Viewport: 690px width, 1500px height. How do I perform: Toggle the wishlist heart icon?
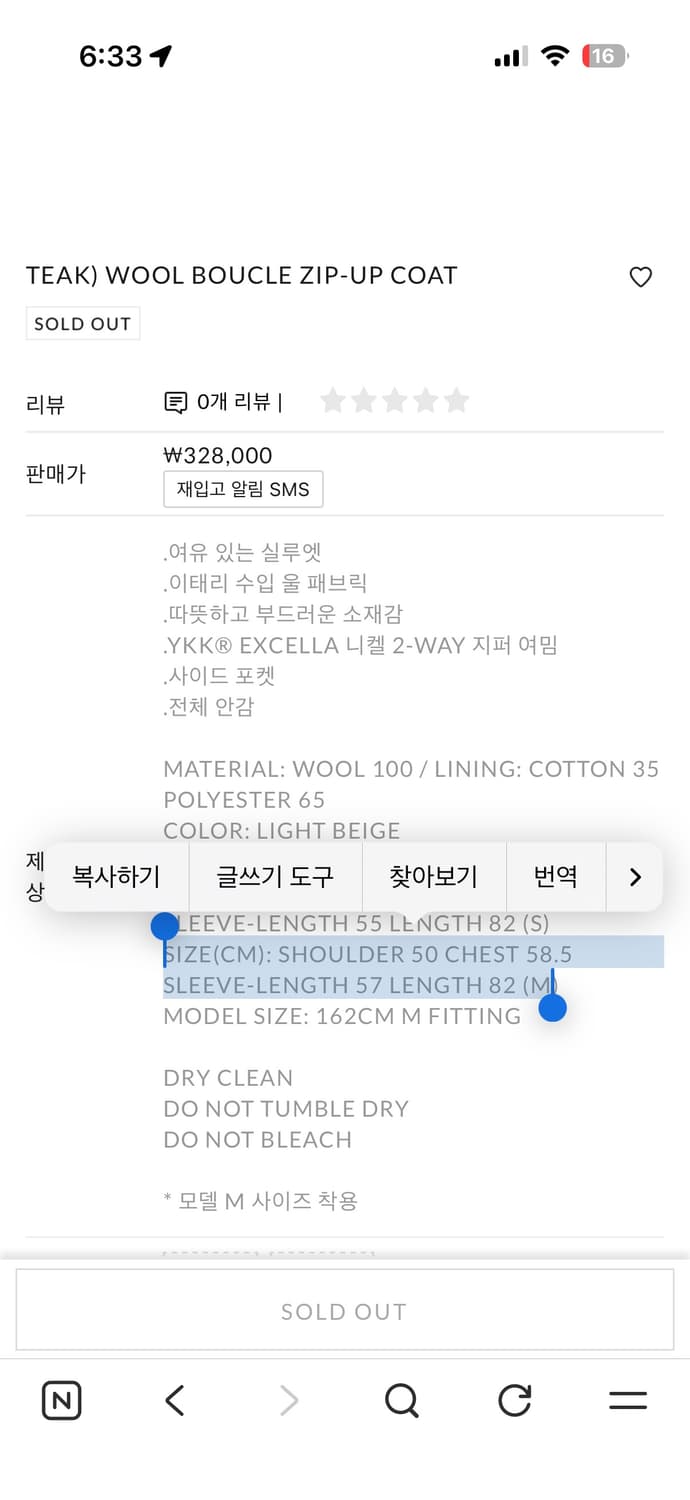point(640,277)
